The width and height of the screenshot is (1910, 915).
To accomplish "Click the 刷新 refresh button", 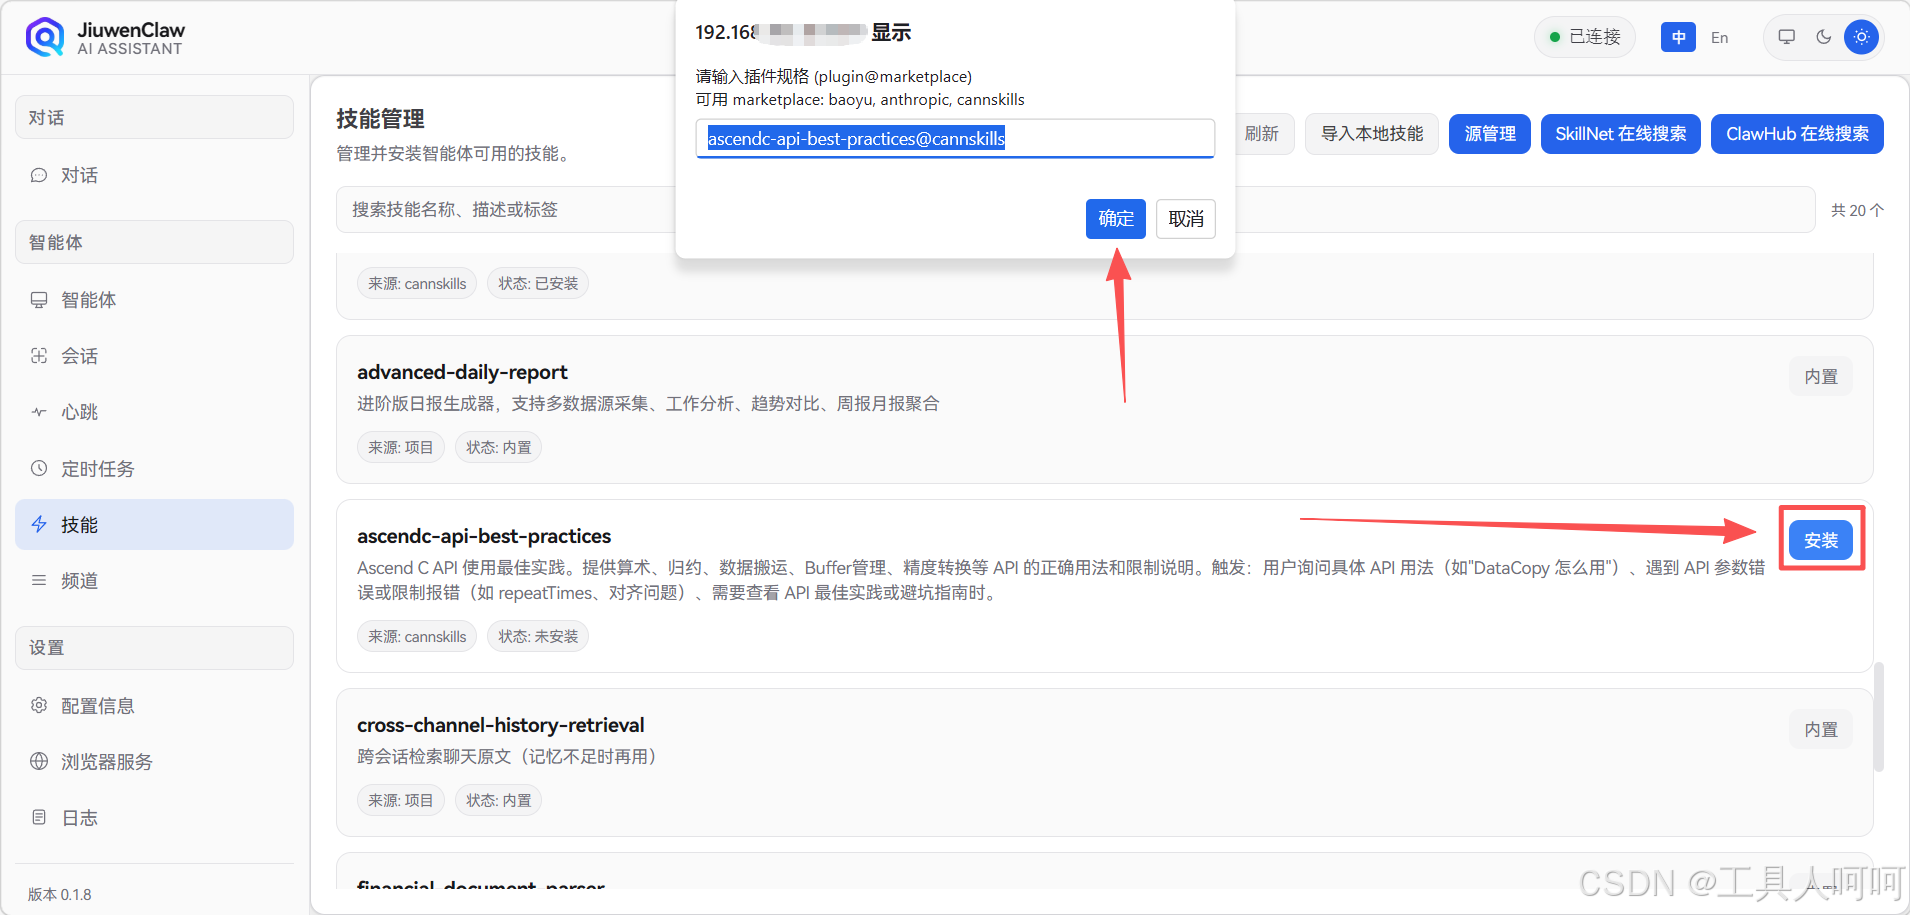I will click(x=1265, y=134).
